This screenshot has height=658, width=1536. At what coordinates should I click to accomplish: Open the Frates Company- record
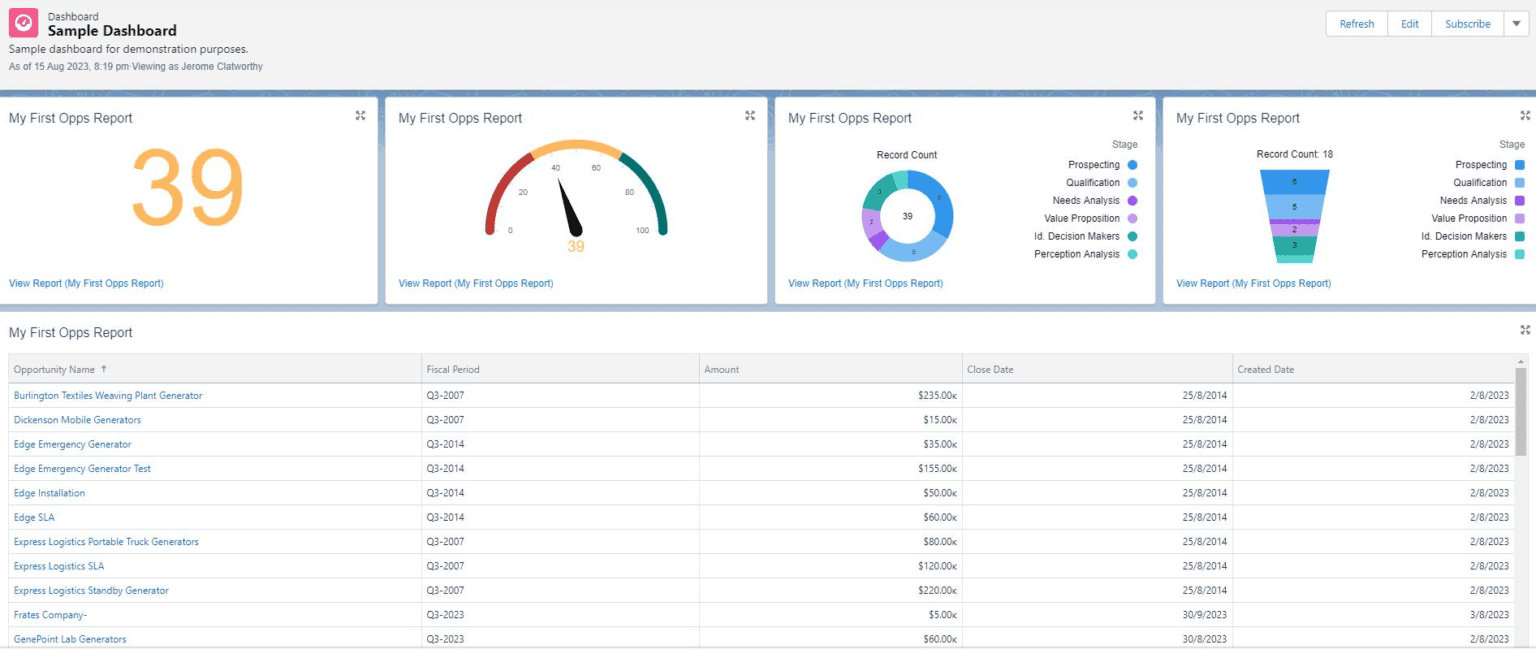[50, 614]
